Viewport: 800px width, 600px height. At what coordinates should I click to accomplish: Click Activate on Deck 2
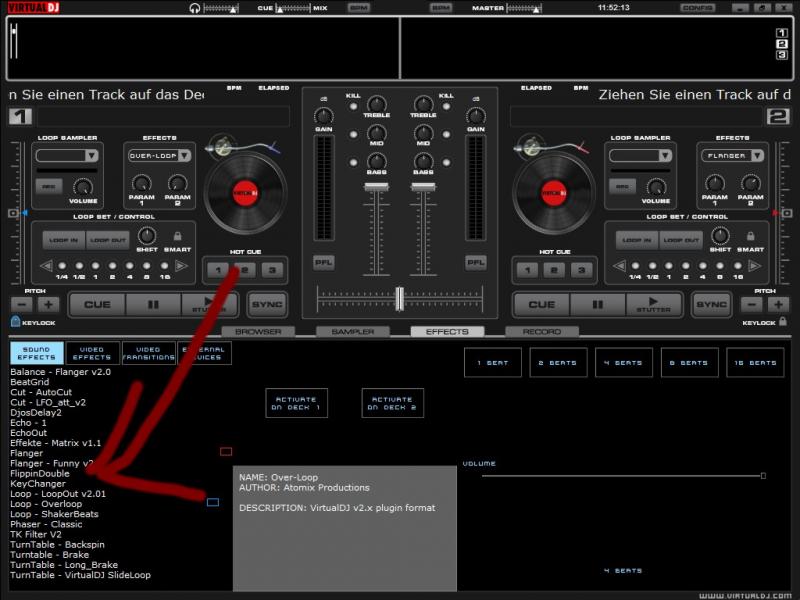[x=392, y=403]
